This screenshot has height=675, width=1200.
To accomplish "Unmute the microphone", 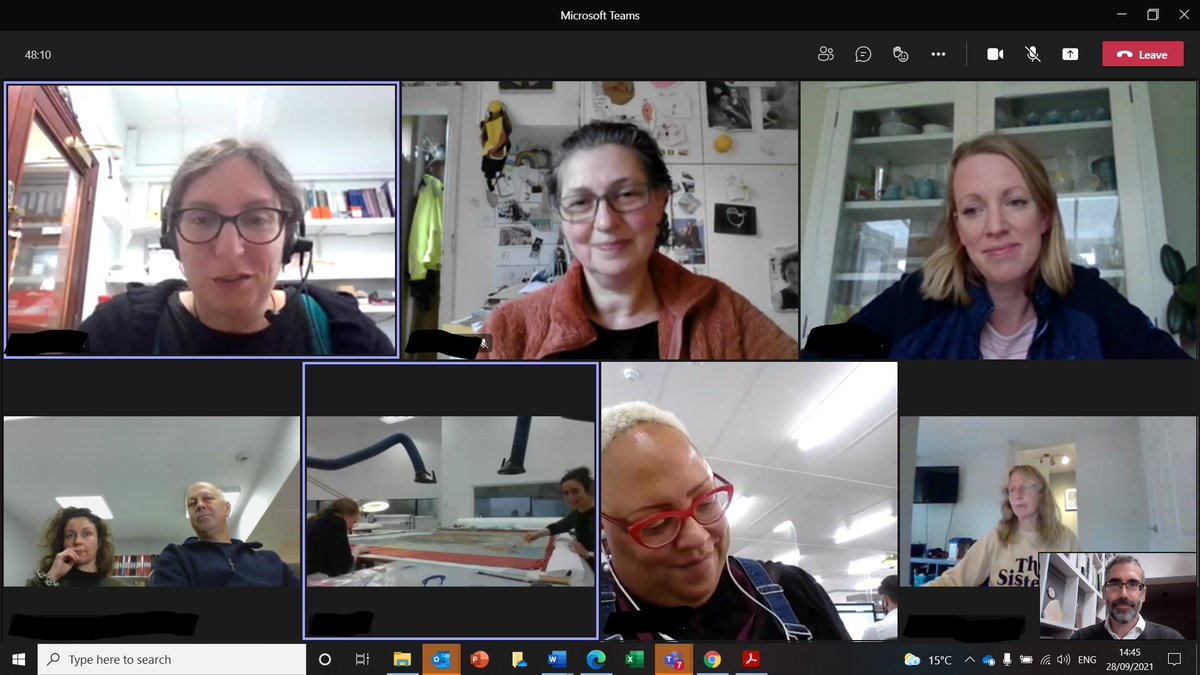I will 1033,54.
